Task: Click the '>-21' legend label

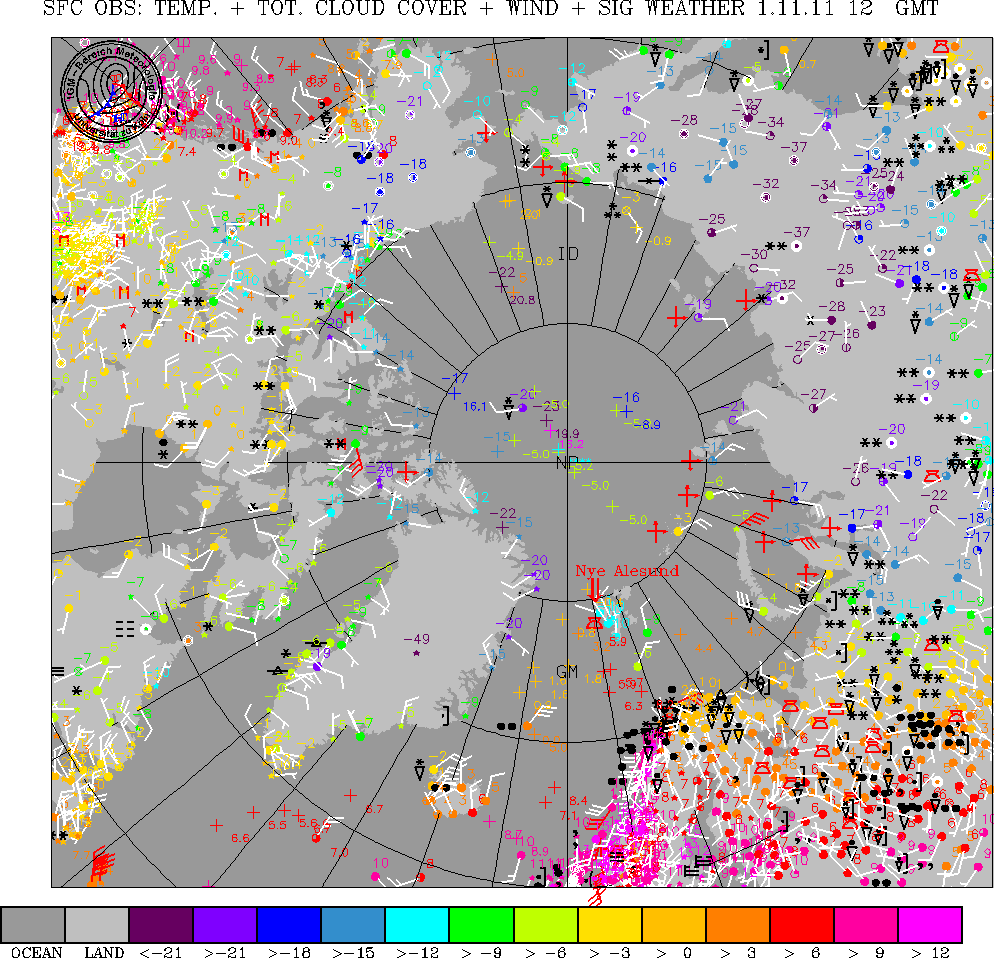Action: 226,952
